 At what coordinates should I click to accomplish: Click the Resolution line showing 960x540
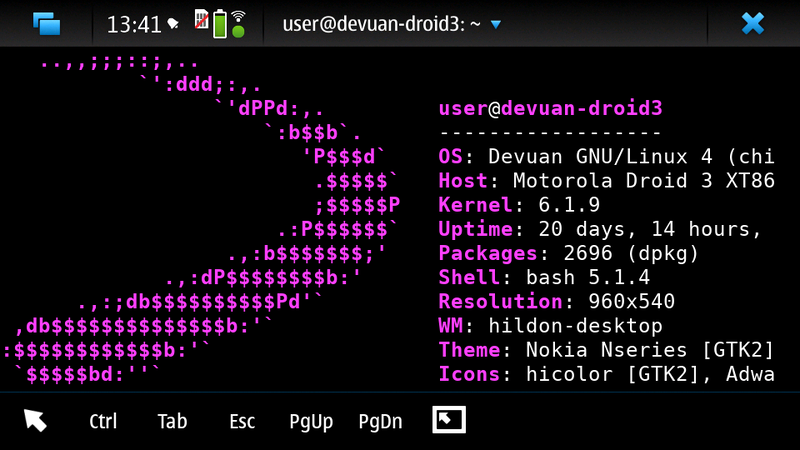pos(557,302)
